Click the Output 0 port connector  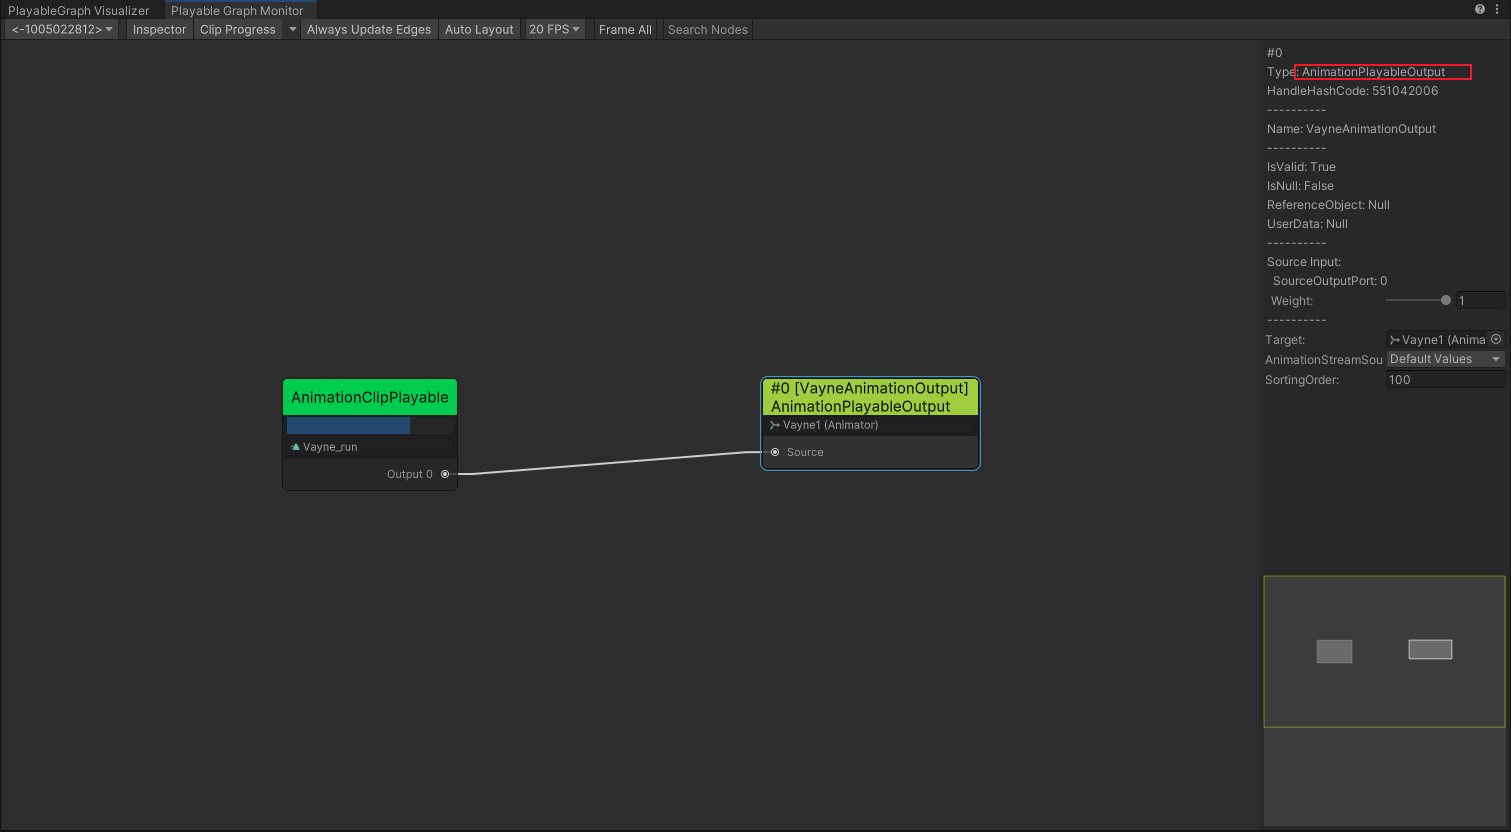pyautogui.click(x=445, y=474)
